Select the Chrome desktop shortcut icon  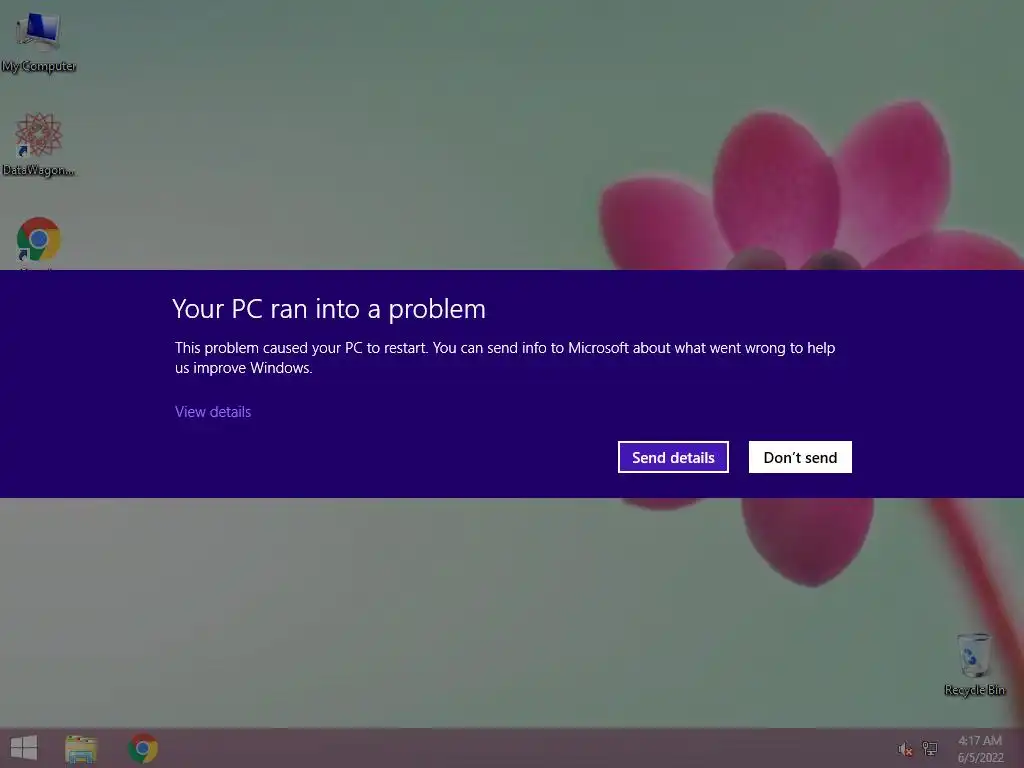[39, 240]
